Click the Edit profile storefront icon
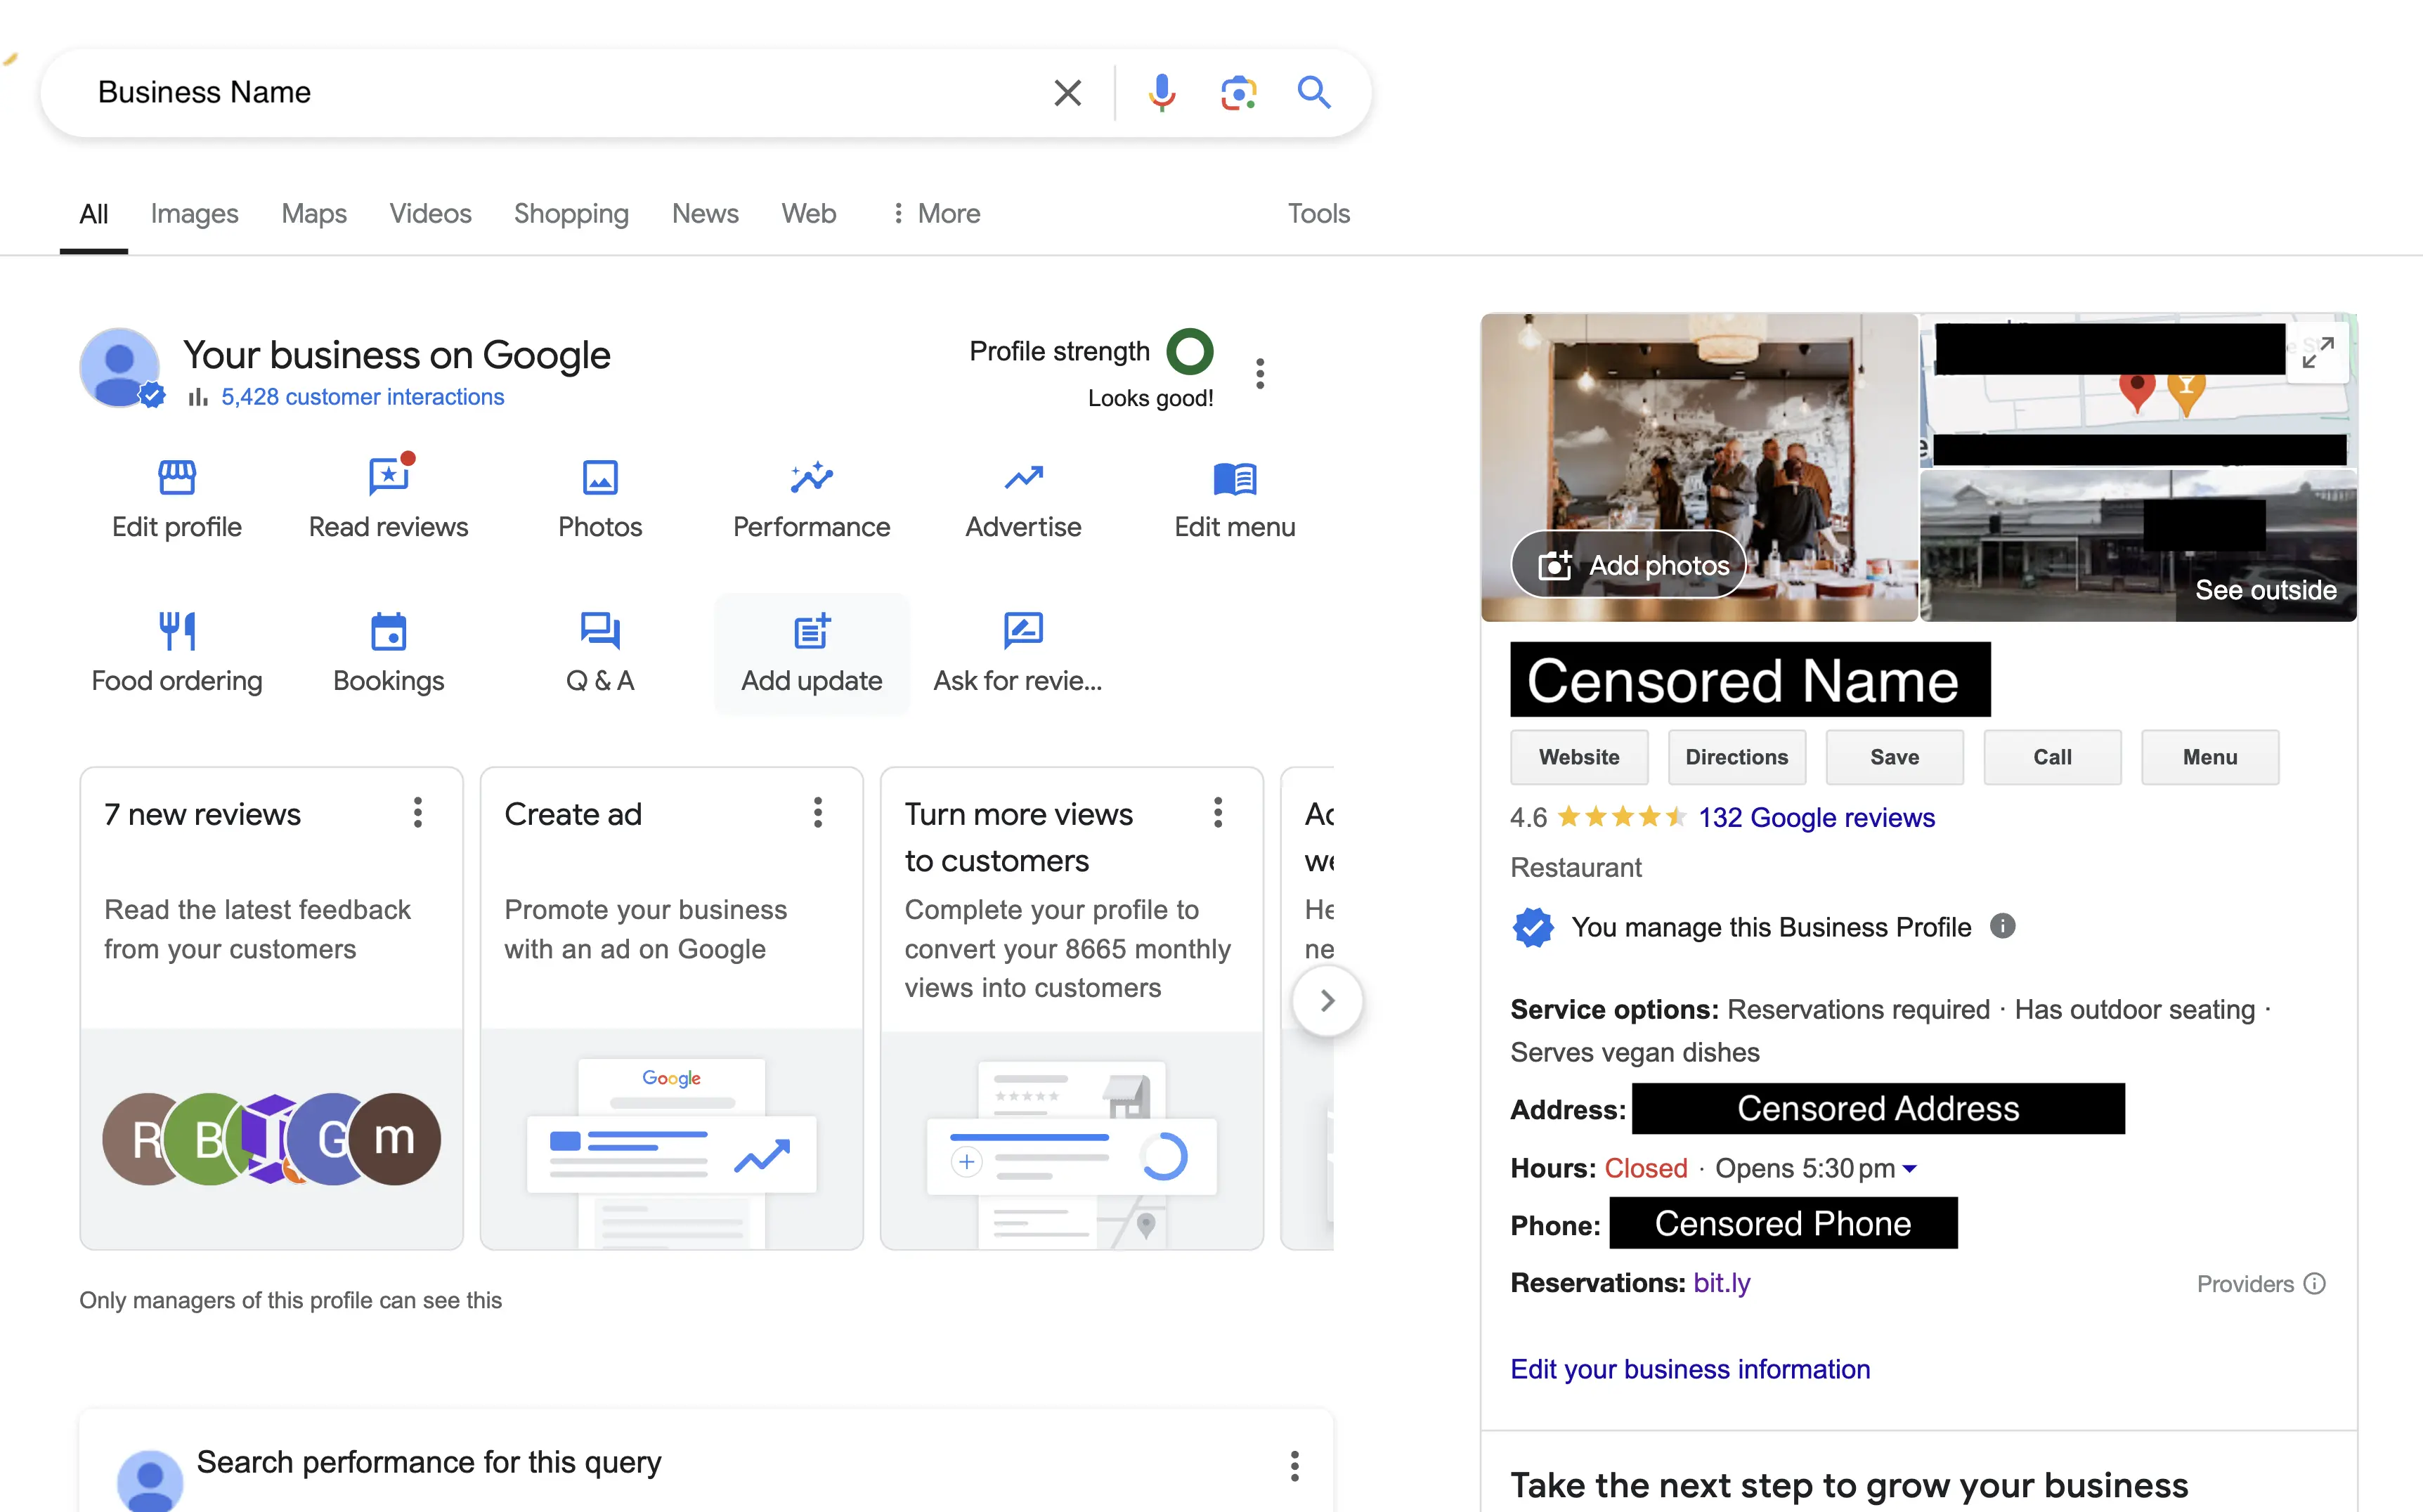 click(177, 478)
